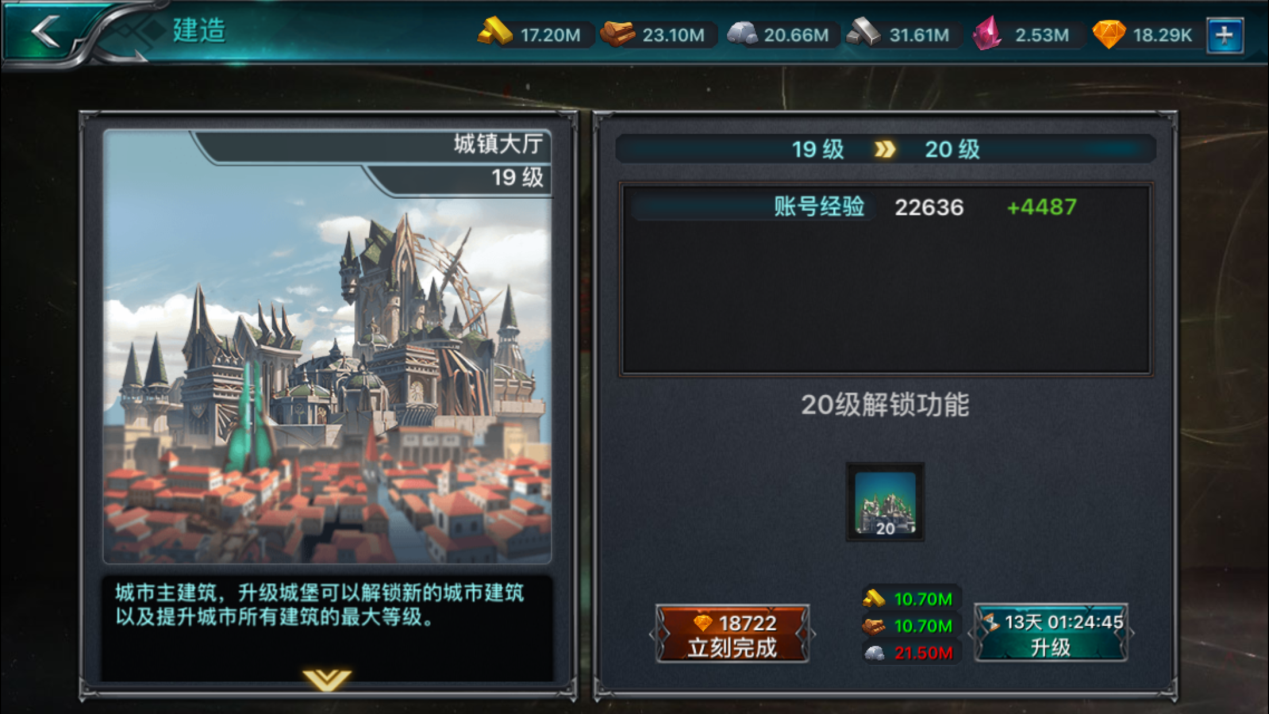Click 立刻完成 instant finish button
This screenshot has height=714, width=1269.
click(732, 634)
